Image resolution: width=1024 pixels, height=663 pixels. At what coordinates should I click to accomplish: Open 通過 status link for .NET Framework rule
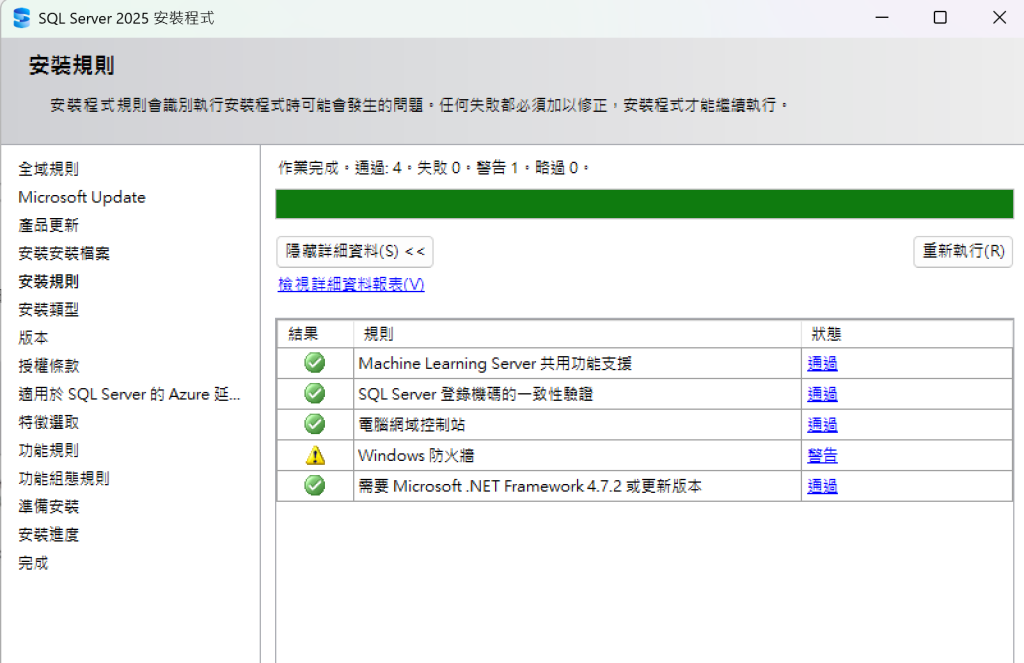click(822, 486)
